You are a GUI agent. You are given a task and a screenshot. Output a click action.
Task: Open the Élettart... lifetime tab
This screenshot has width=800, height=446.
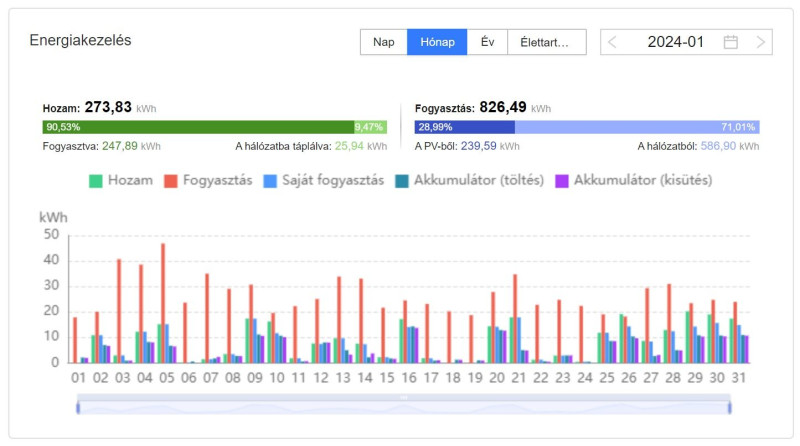545,42
